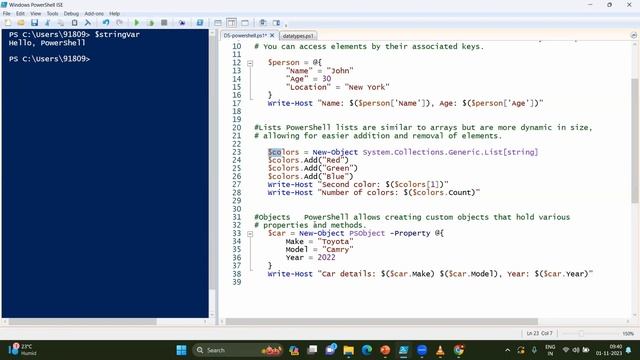Open Microsoft Edge from the taskbar
The image size is (640, 360).
[x=367, y=350]
